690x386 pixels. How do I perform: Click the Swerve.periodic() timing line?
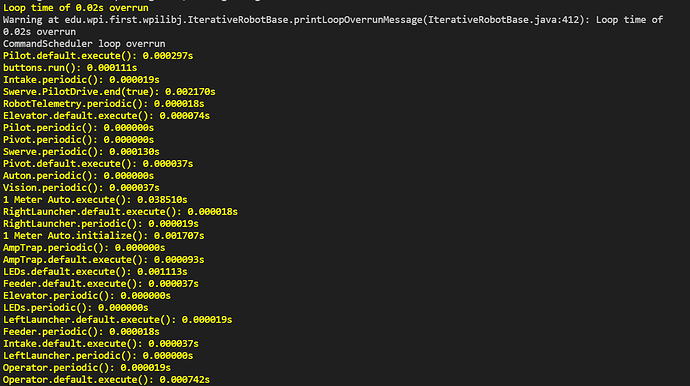pyautogui.click(x=81, y=152)
